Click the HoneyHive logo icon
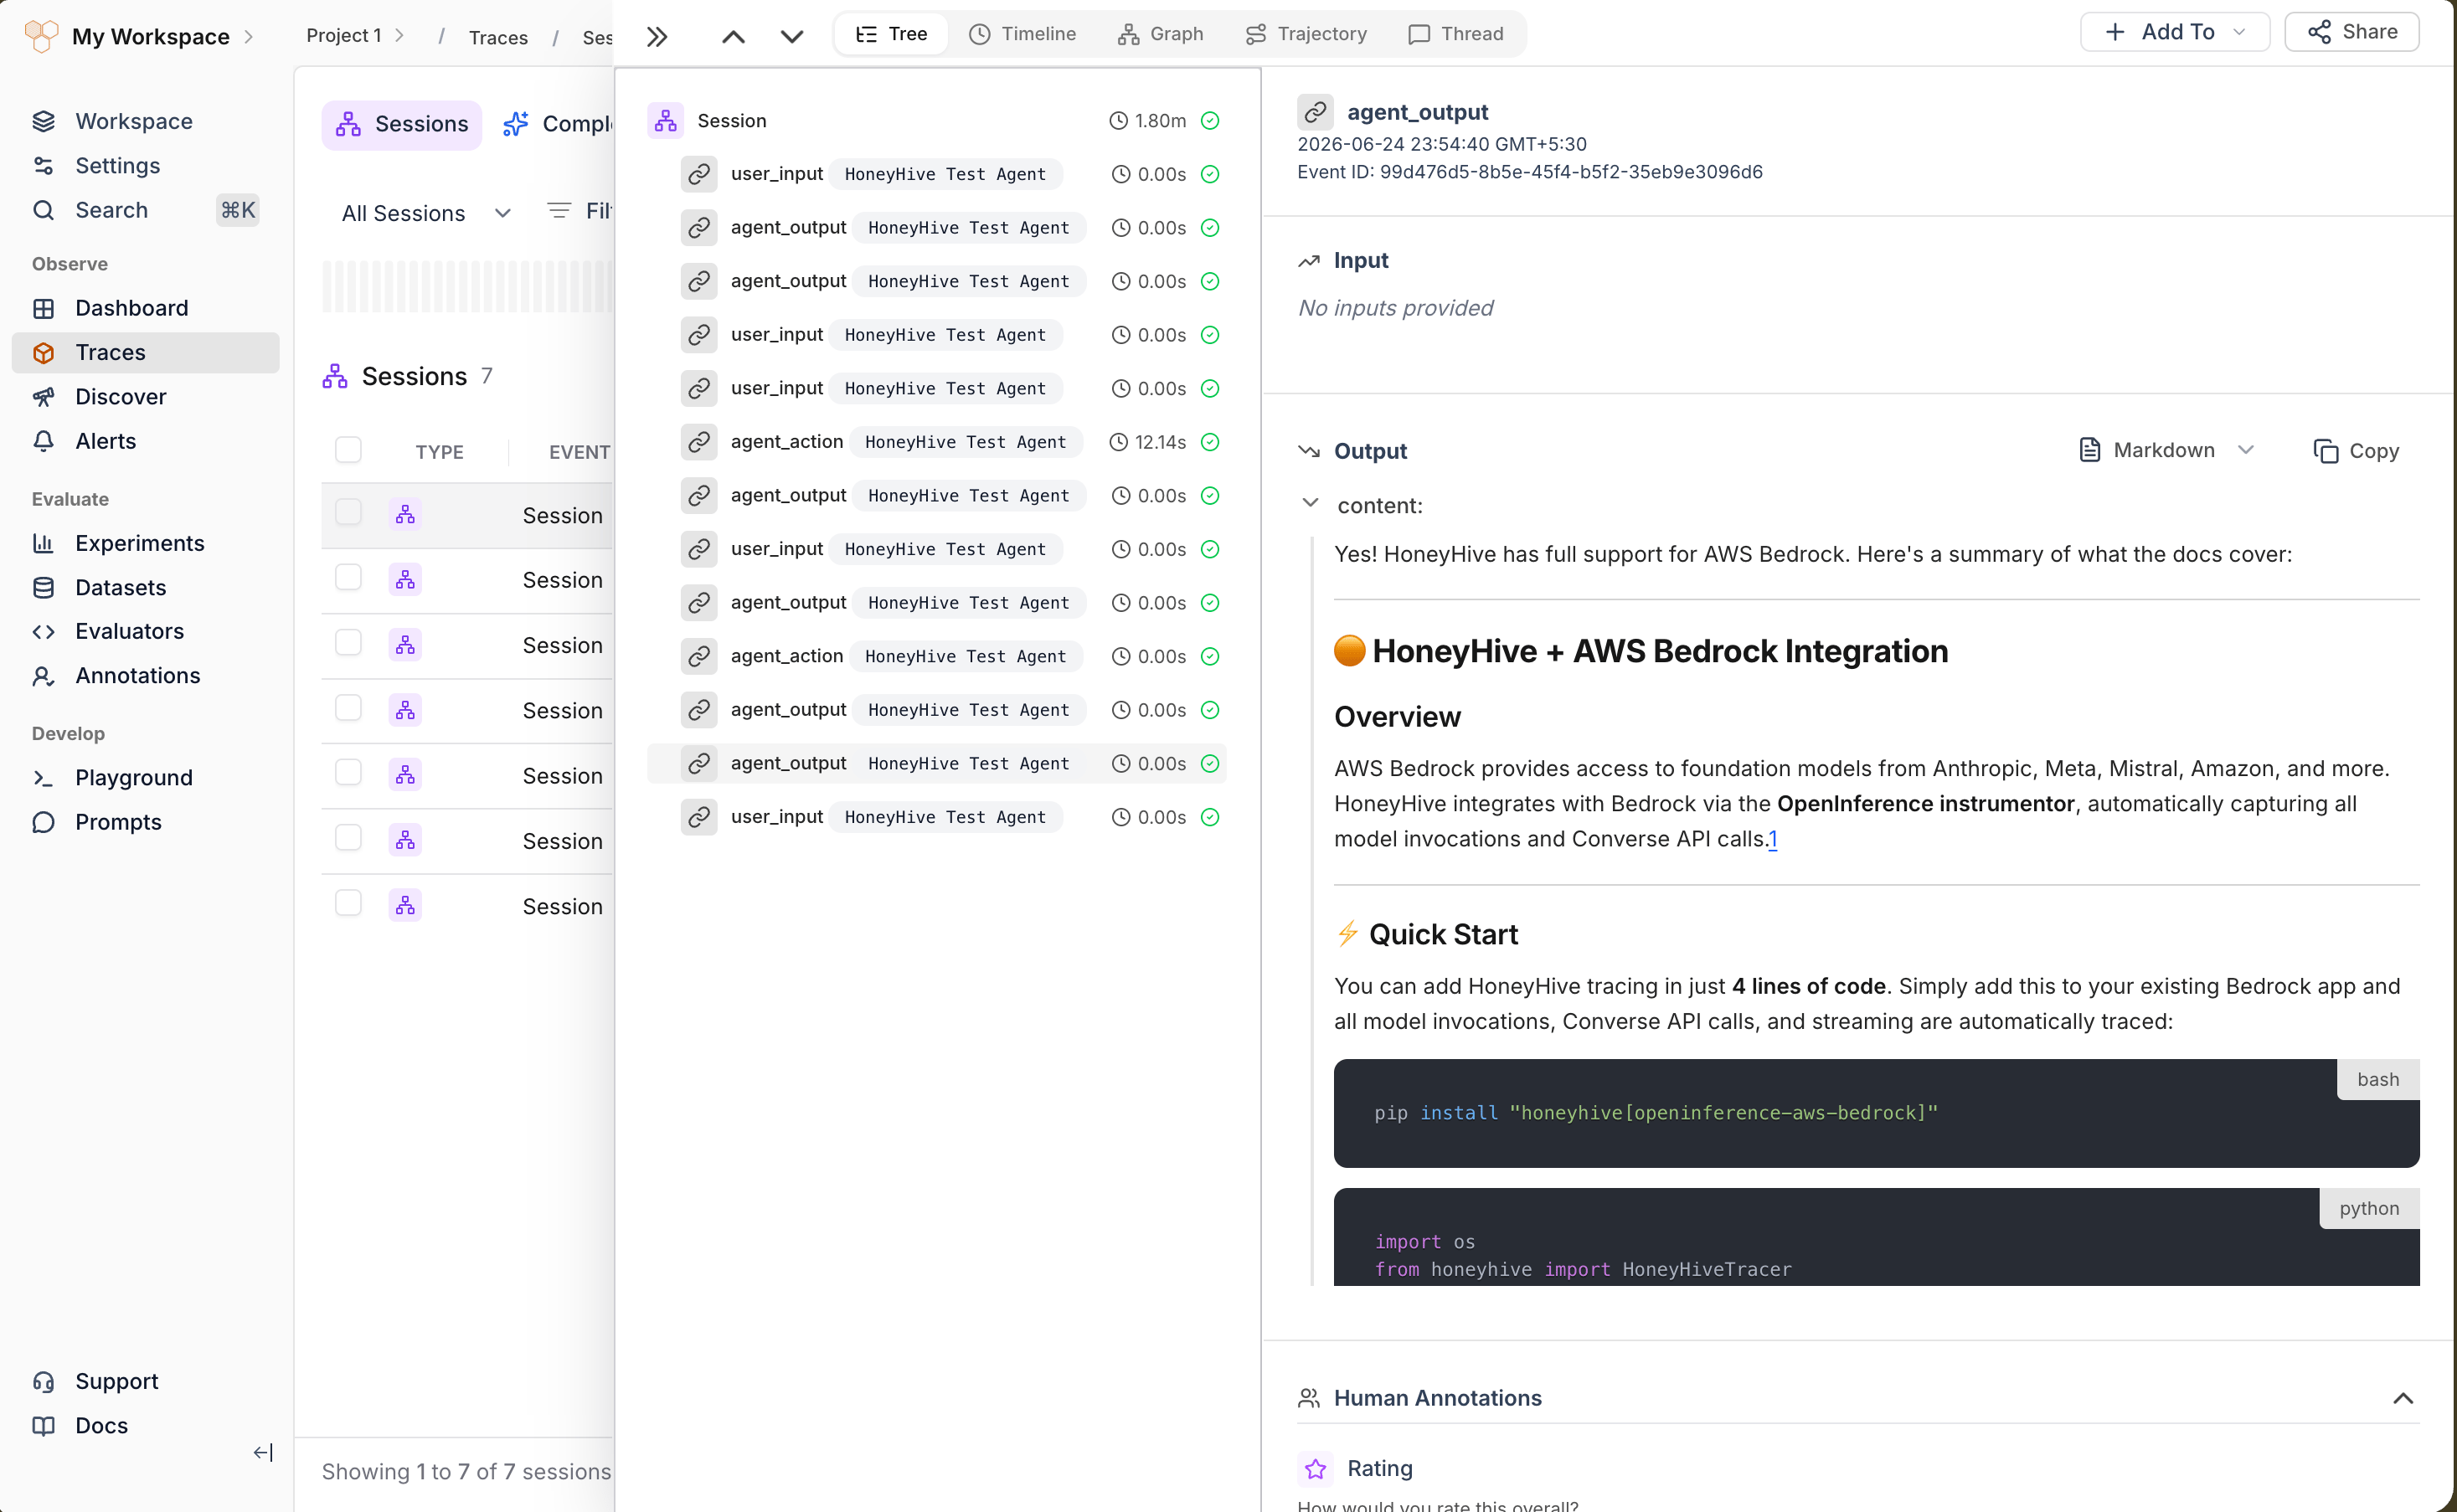This screenshot has height=1512, width=2457. [x=41, y=36]
